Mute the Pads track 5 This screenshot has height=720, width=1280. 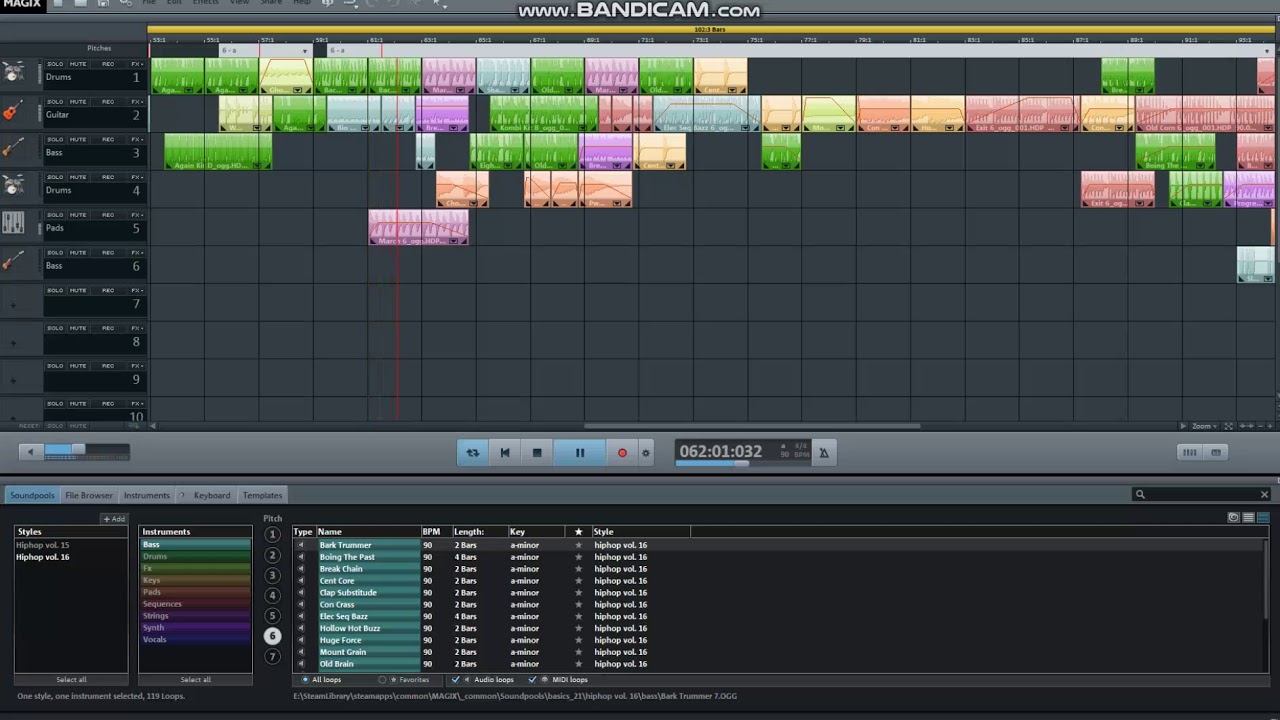pos(78,215)
